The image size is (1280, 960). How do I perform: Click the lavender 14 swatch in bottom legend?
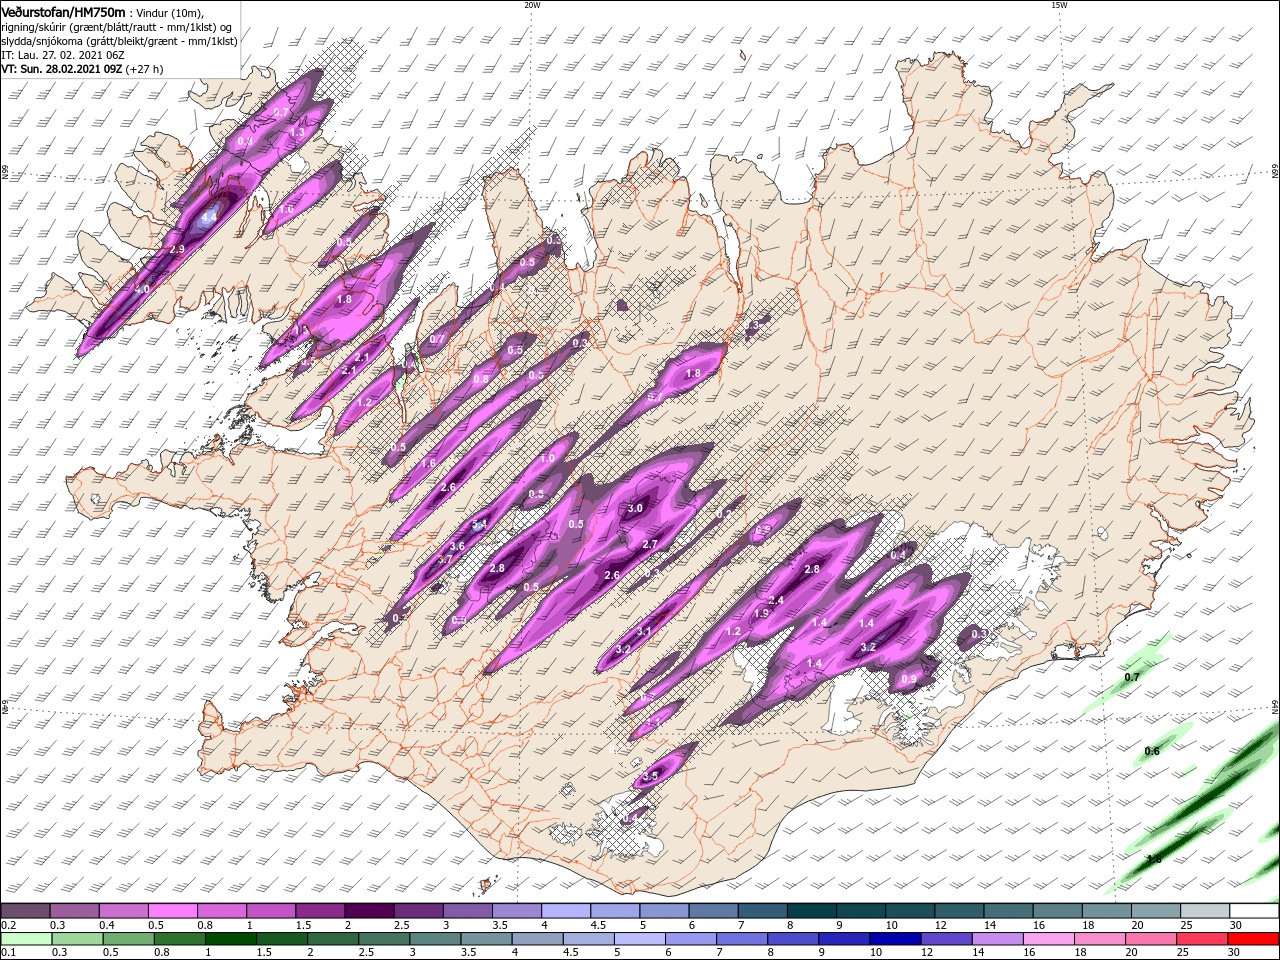pyautogui.click(x=996, y=939)
